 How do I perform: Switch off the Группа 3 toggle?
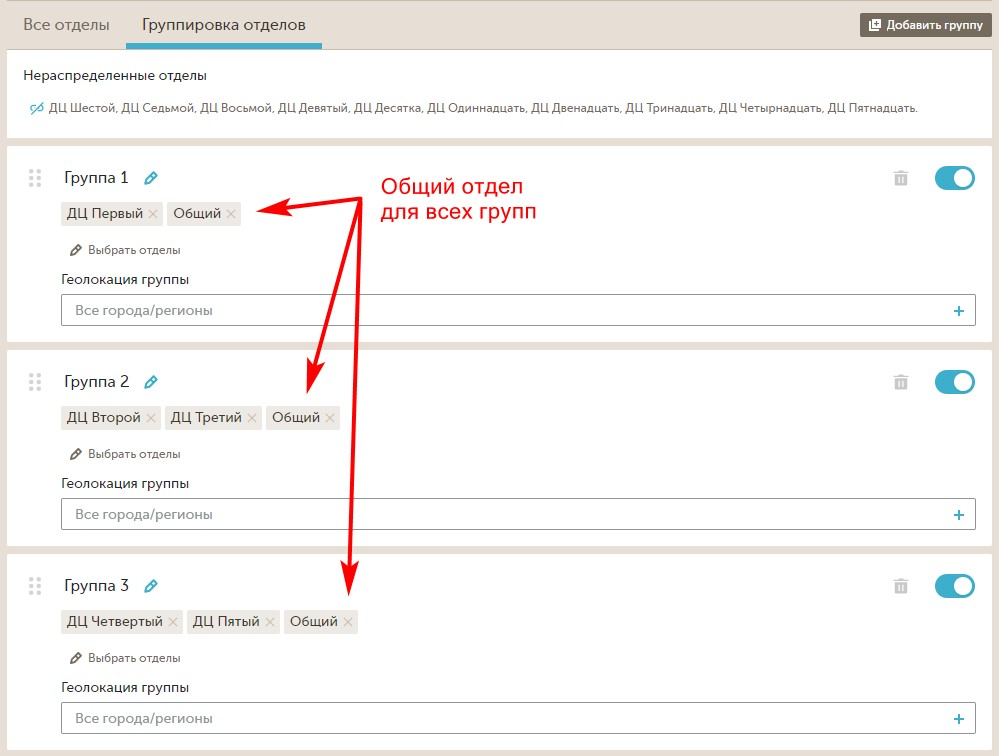(x=954, y=586)
